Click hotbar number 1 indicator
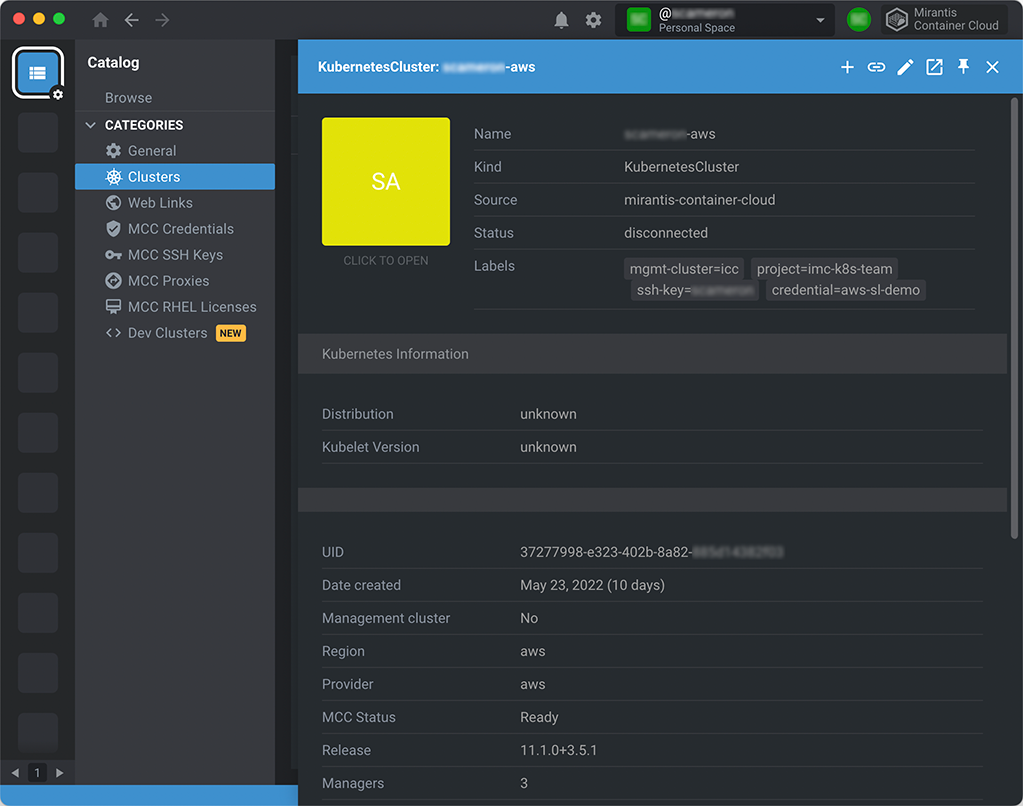The height and width of the screenshot is (806, 1023). click(x=37, y=773)
